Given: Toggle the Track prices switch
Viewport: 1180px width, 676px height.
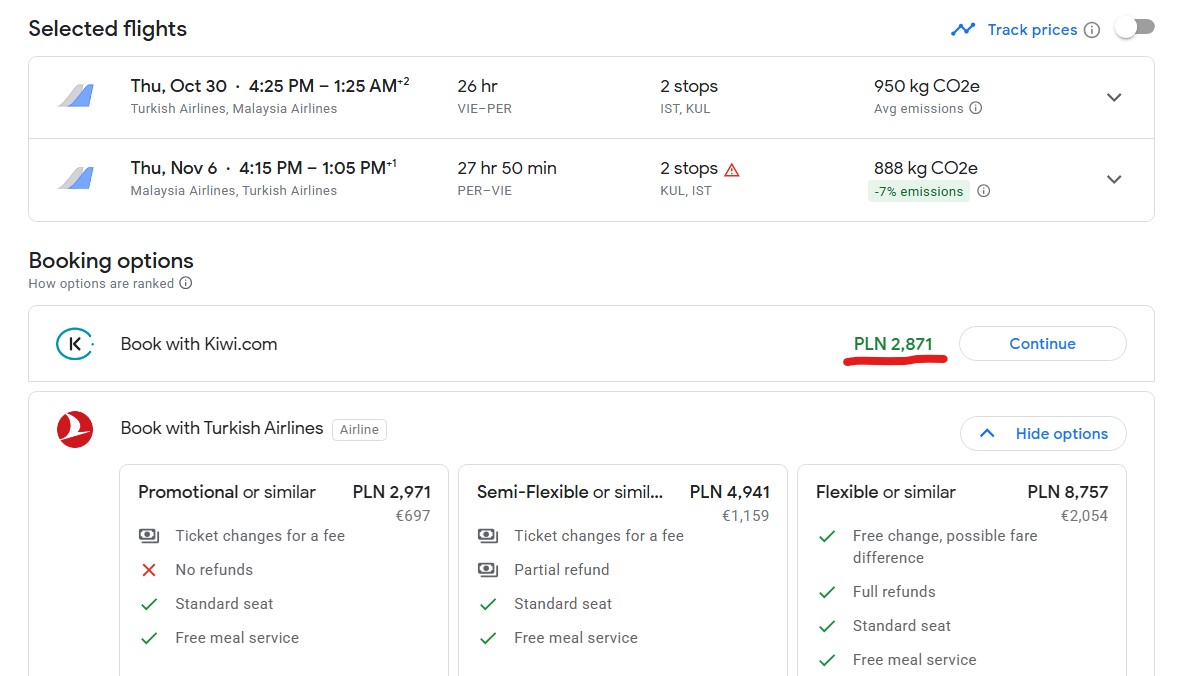Looking at the screenshot, I should click(1135, 28).
